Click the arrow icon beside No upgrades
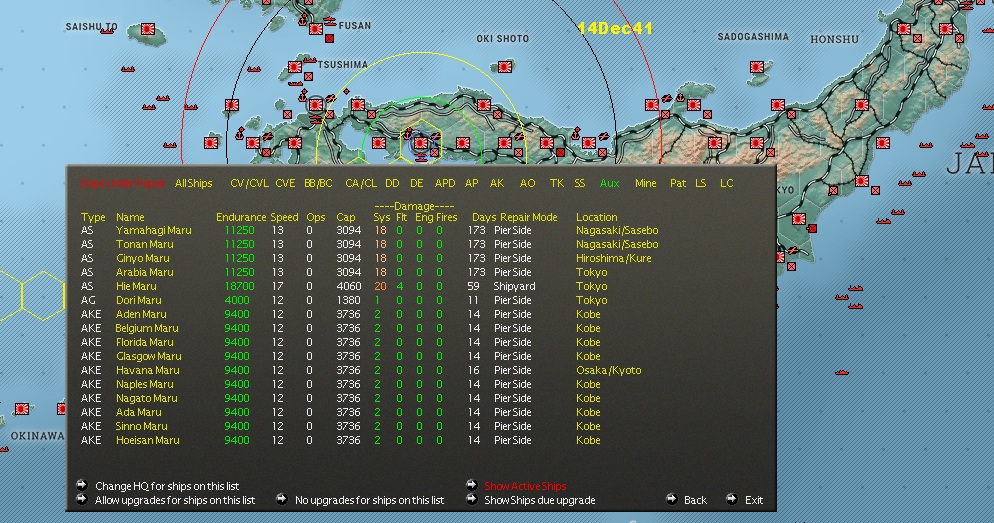The image size is (994, 523). (282, 499)
